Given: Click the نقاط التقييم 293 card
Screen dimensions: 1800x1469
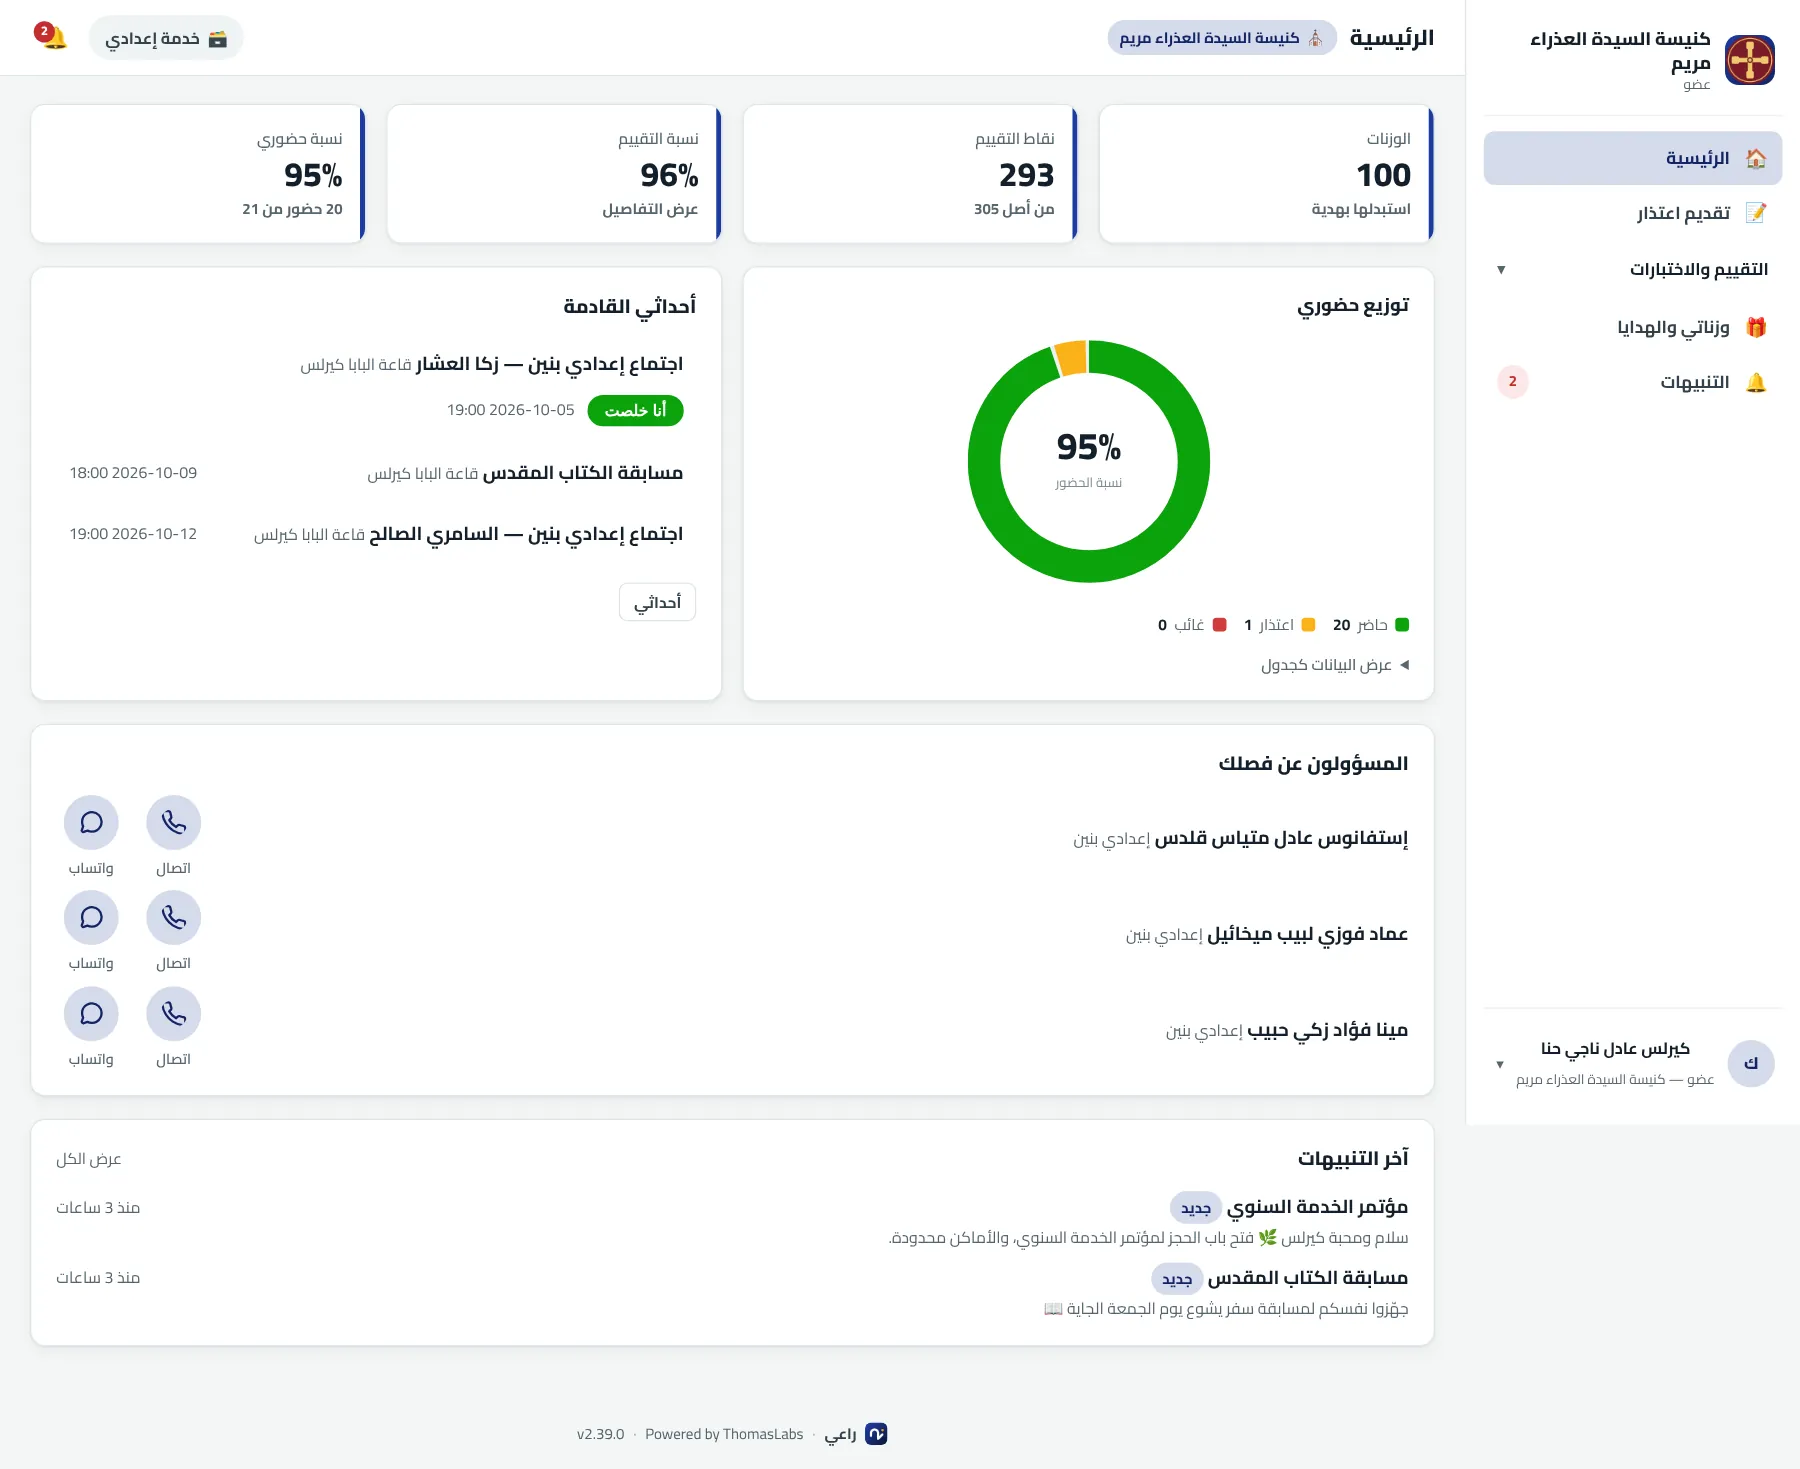Looking at the screenshot, I should (910, 174).
